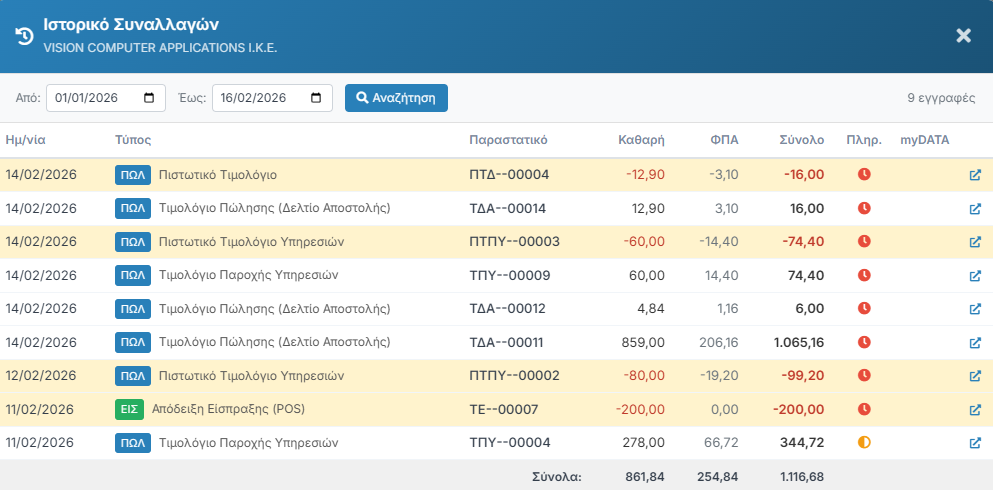Click the payment status clock for ΤΠΥ--00009
The image size is (993, 490).
pyautogui.click(x=865, y=276)
